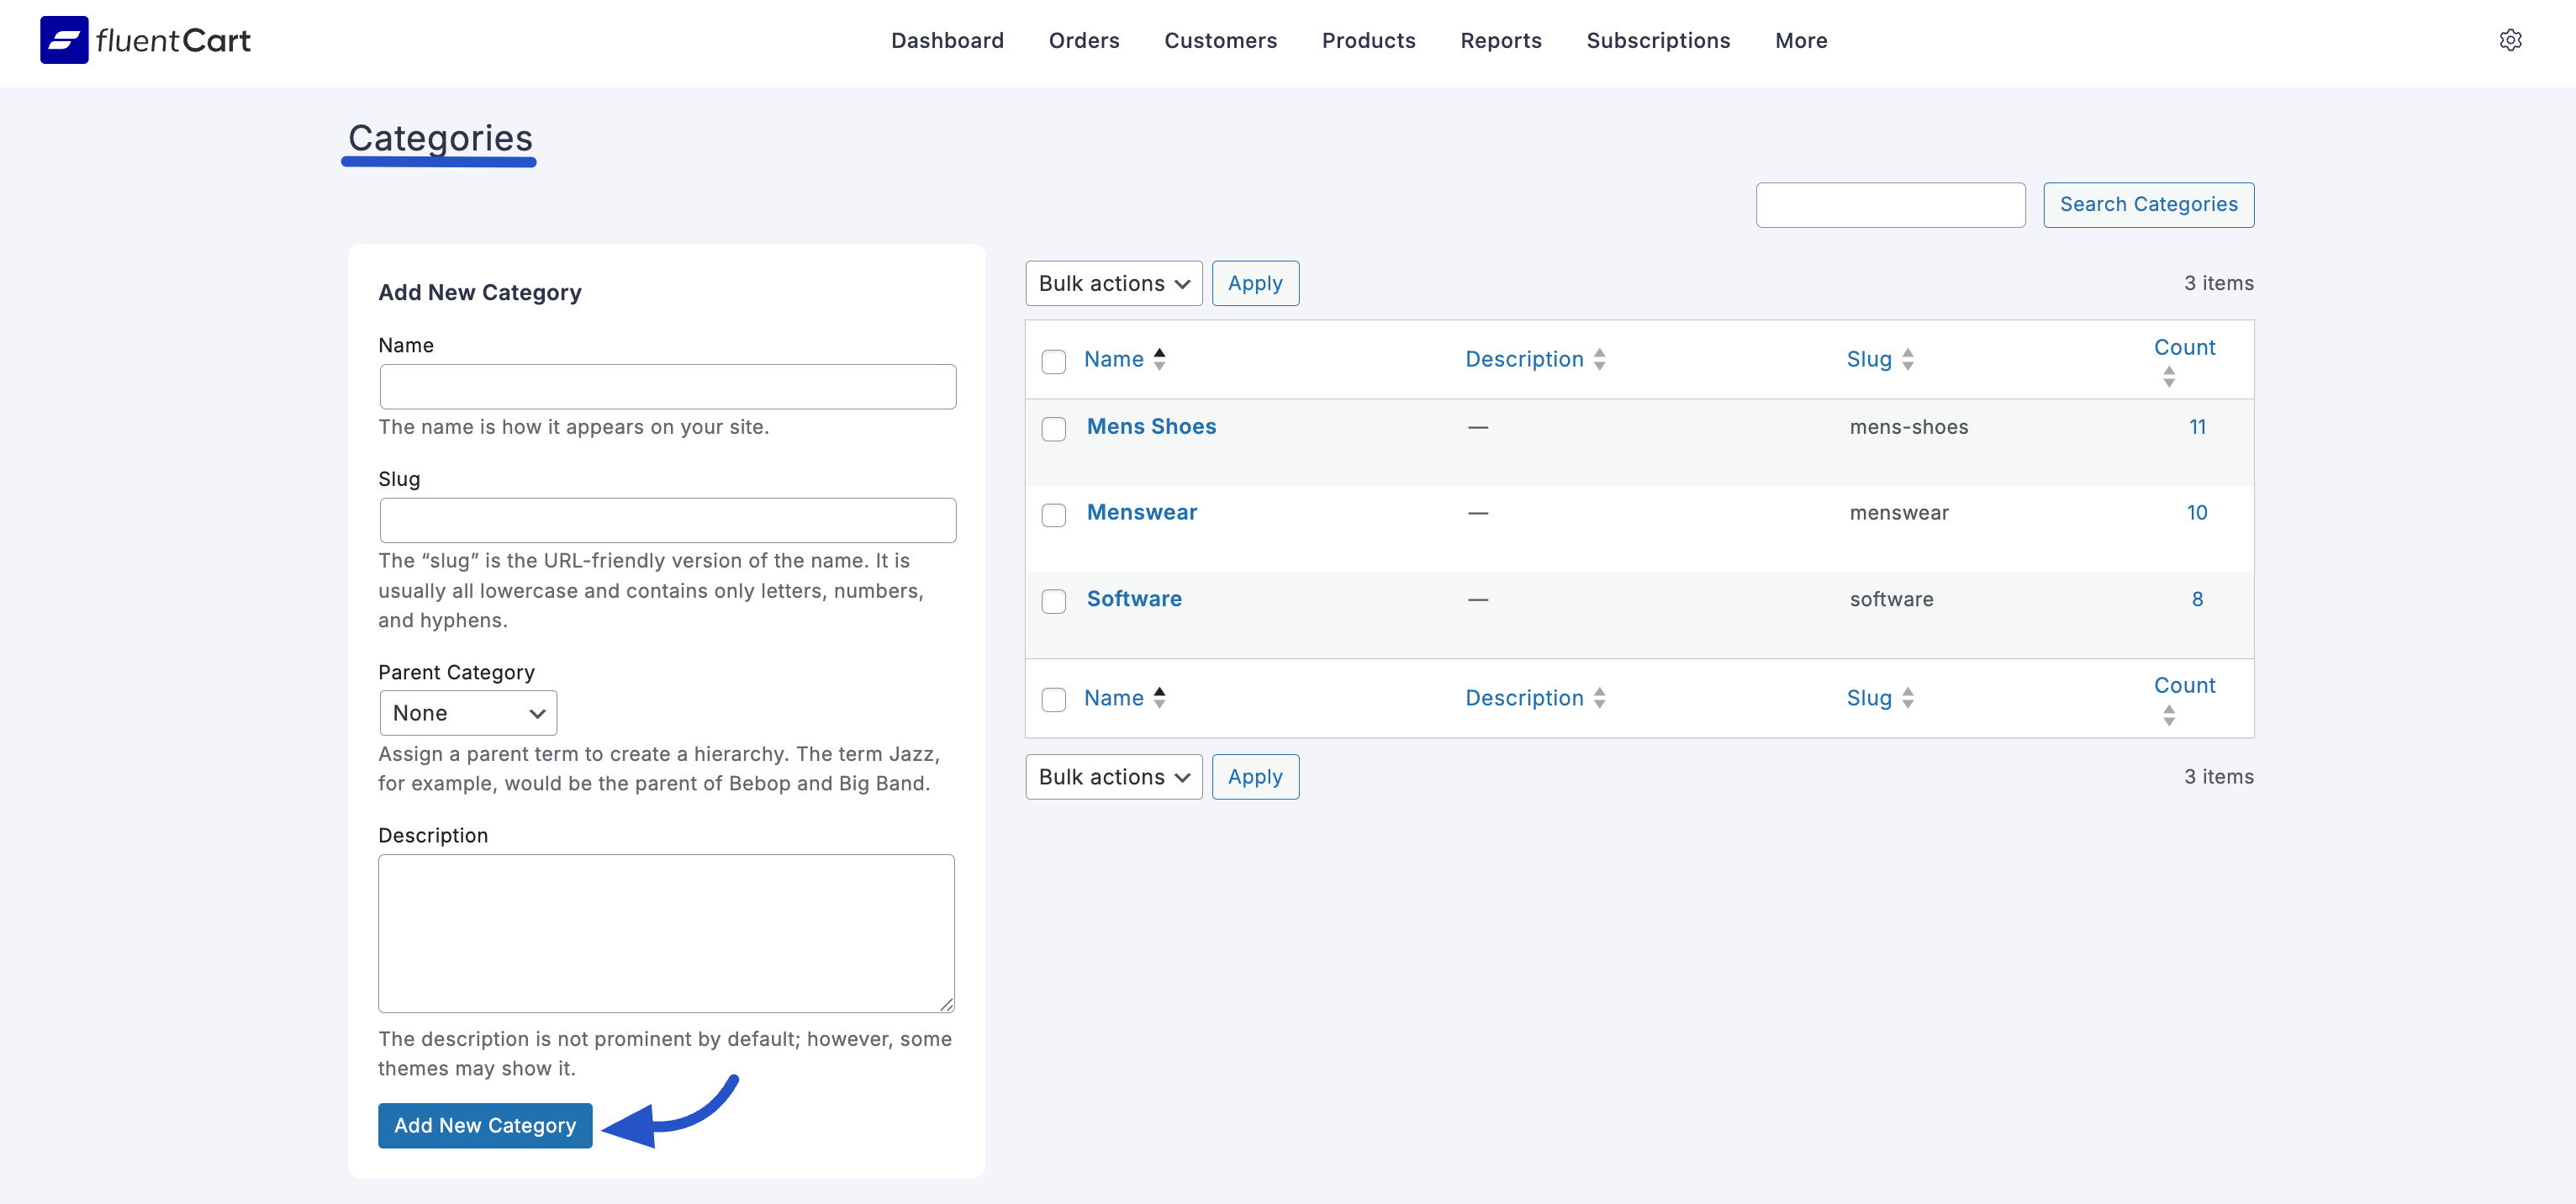The height and width of the screenshot is (1204, 2576).
Task: Open the settings gear icon
Action: (x=2511, y=40)
